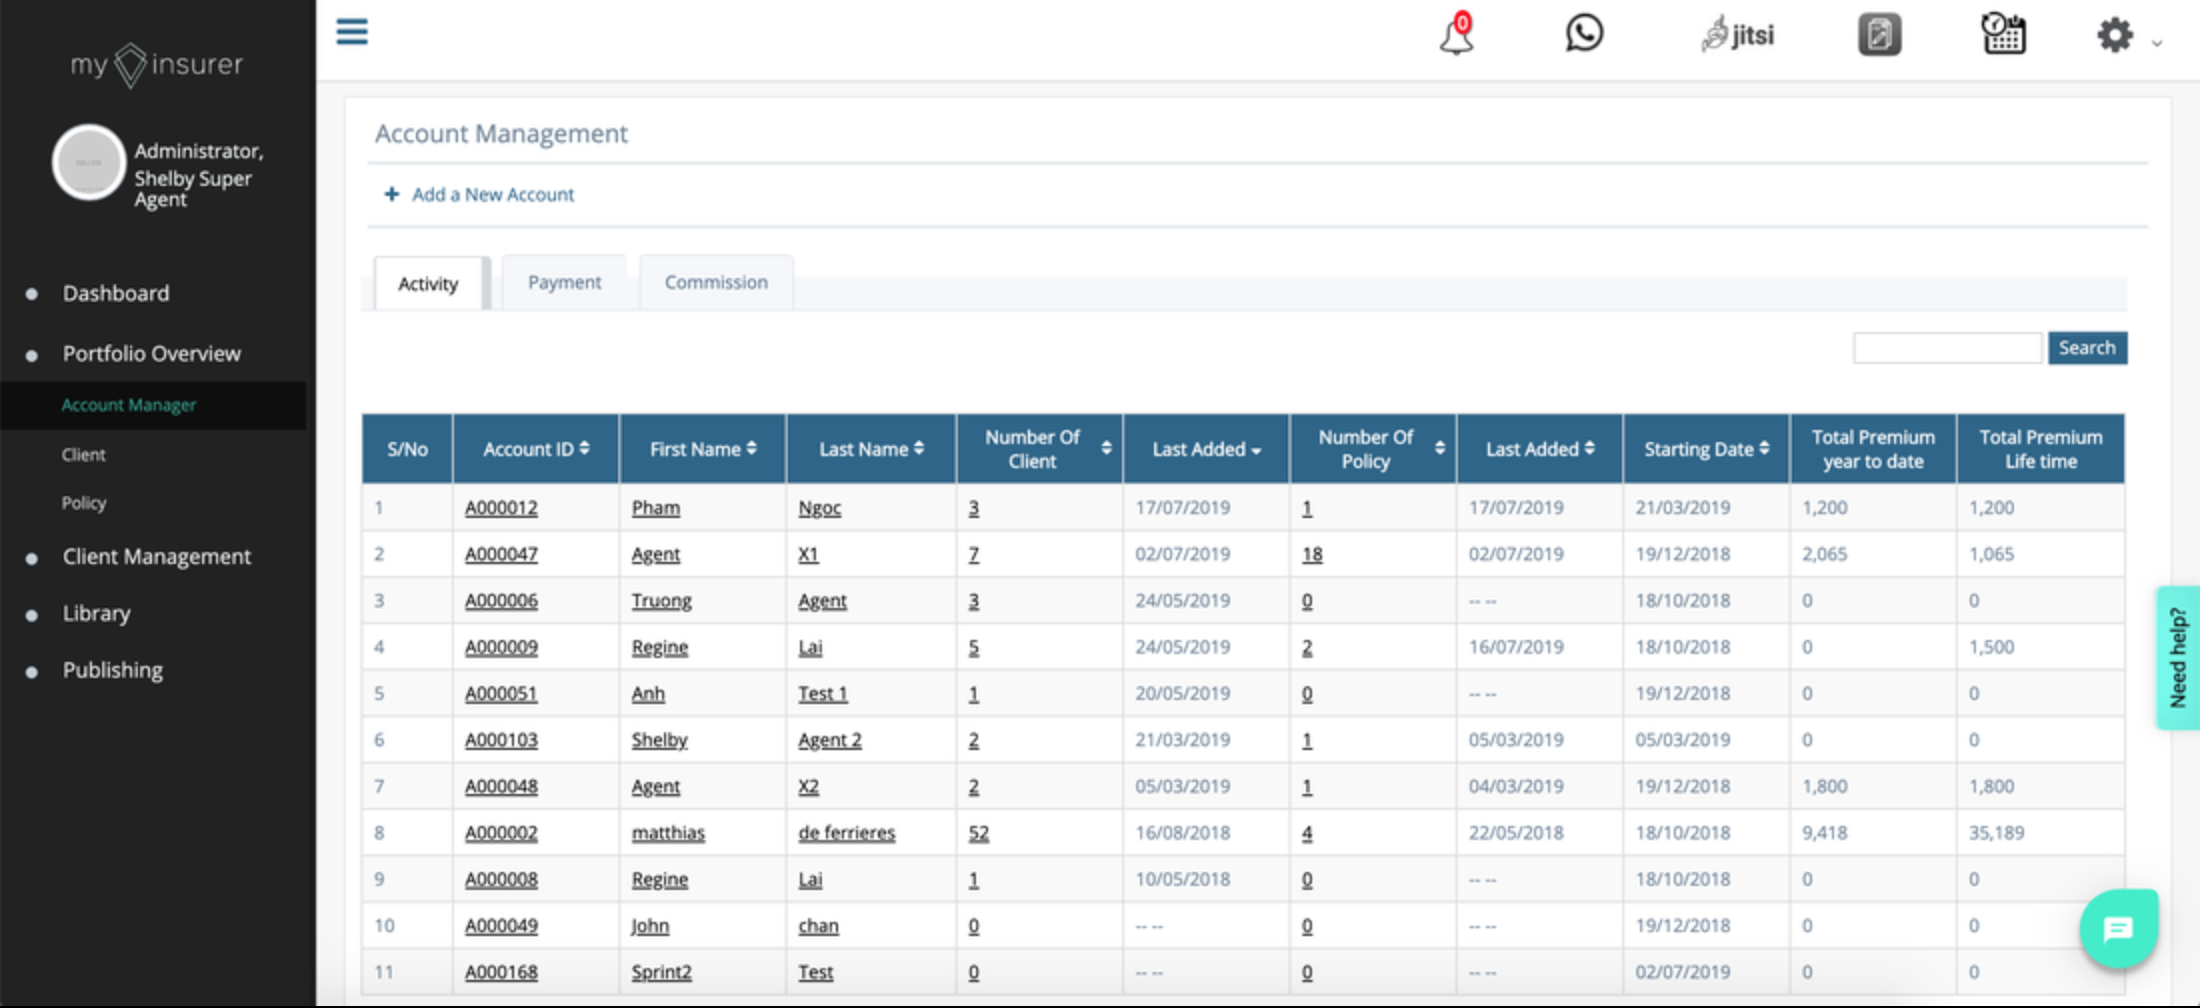The width and height of the screenshot is (2200, 1008).
Task: Click policy count 18 for A000047
Action: click(1312, 554)
